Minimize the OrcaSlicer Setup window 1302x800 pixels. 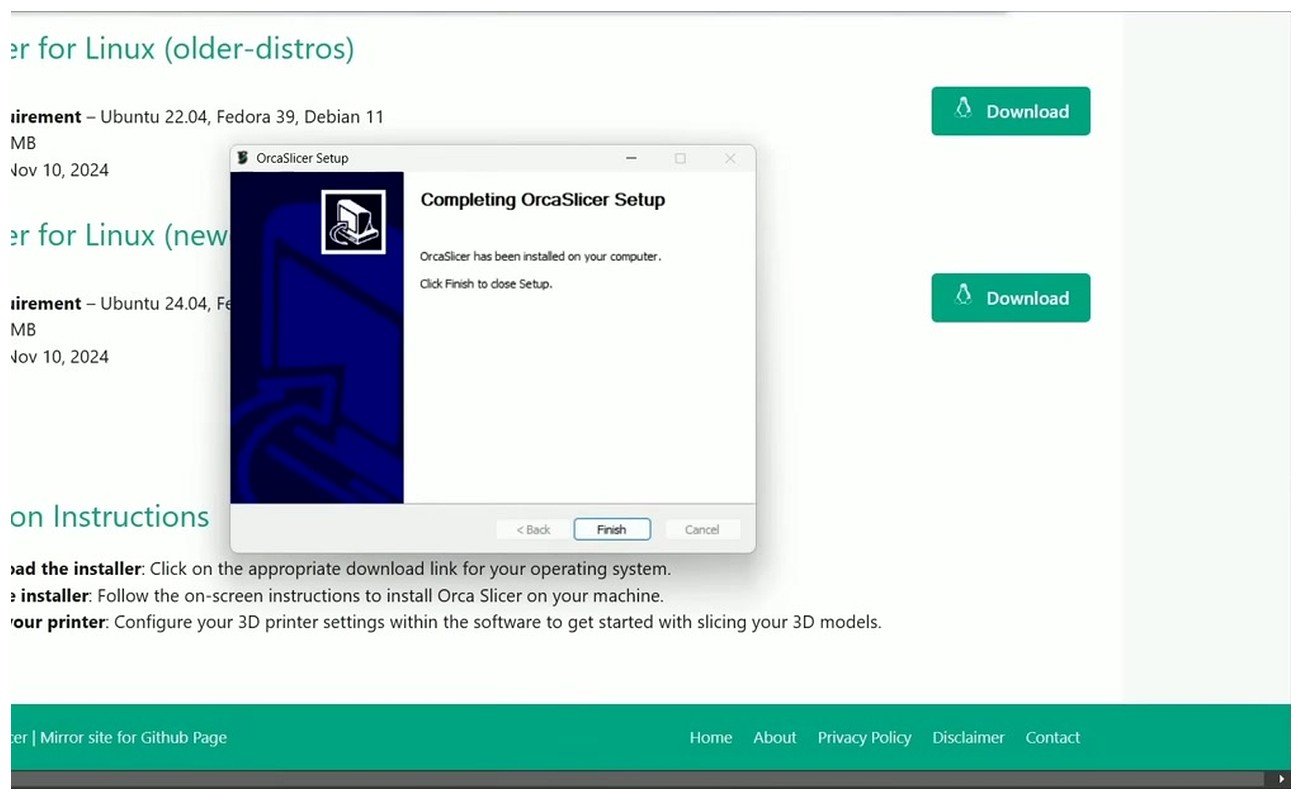[x=631, y=158]
